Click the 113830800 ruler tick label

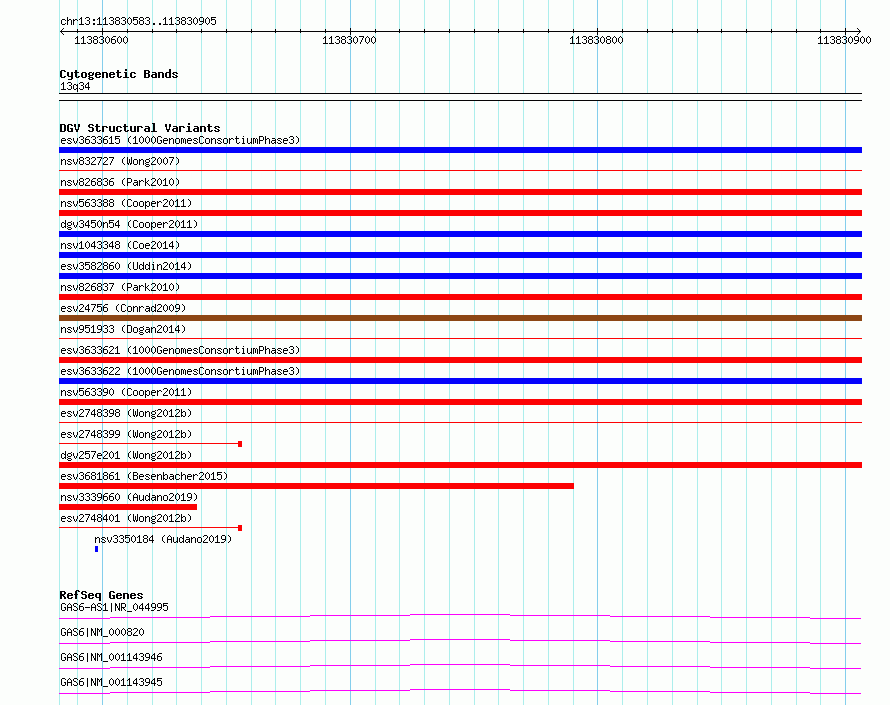click(x=596, y=40)
